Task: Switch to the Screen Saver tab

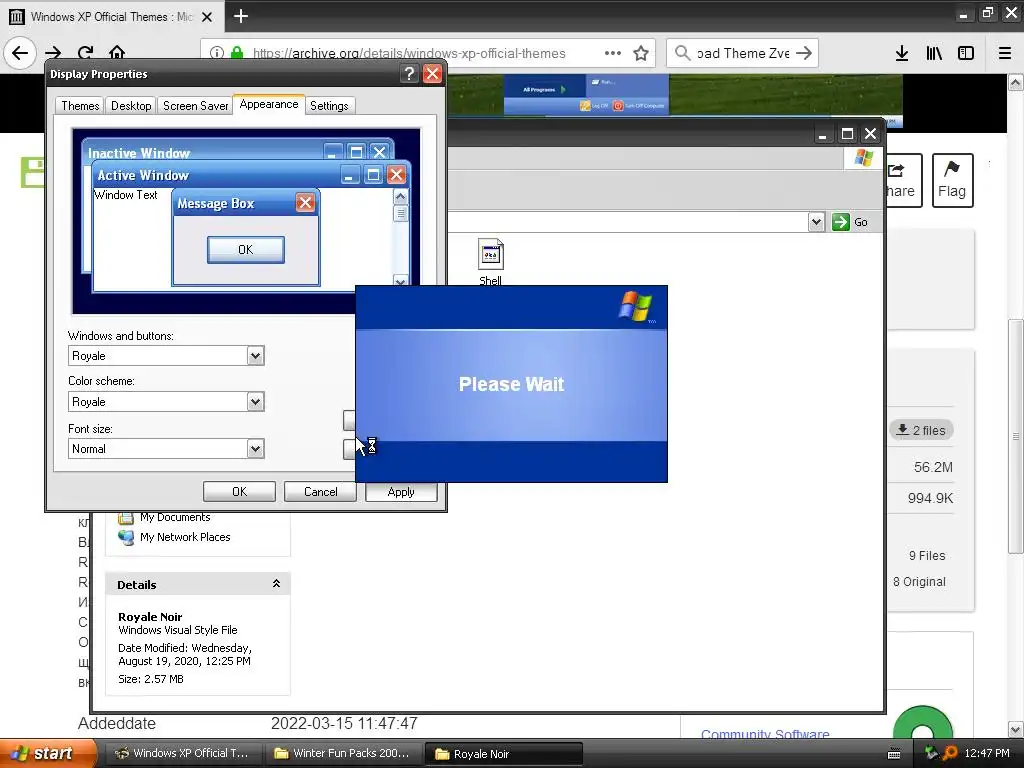Action: click(x=195, y=106)
